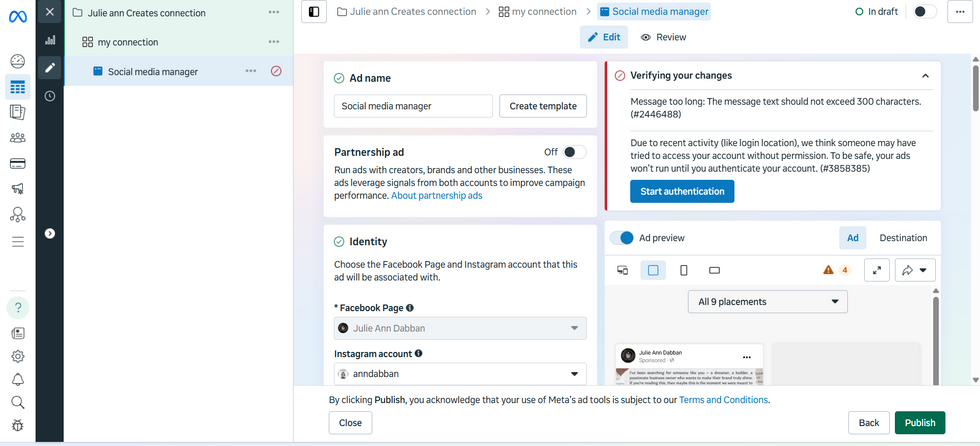Viewport: 980px width, 446px height.
Task: Click the Start authentication button
Action: coord(682,191)
